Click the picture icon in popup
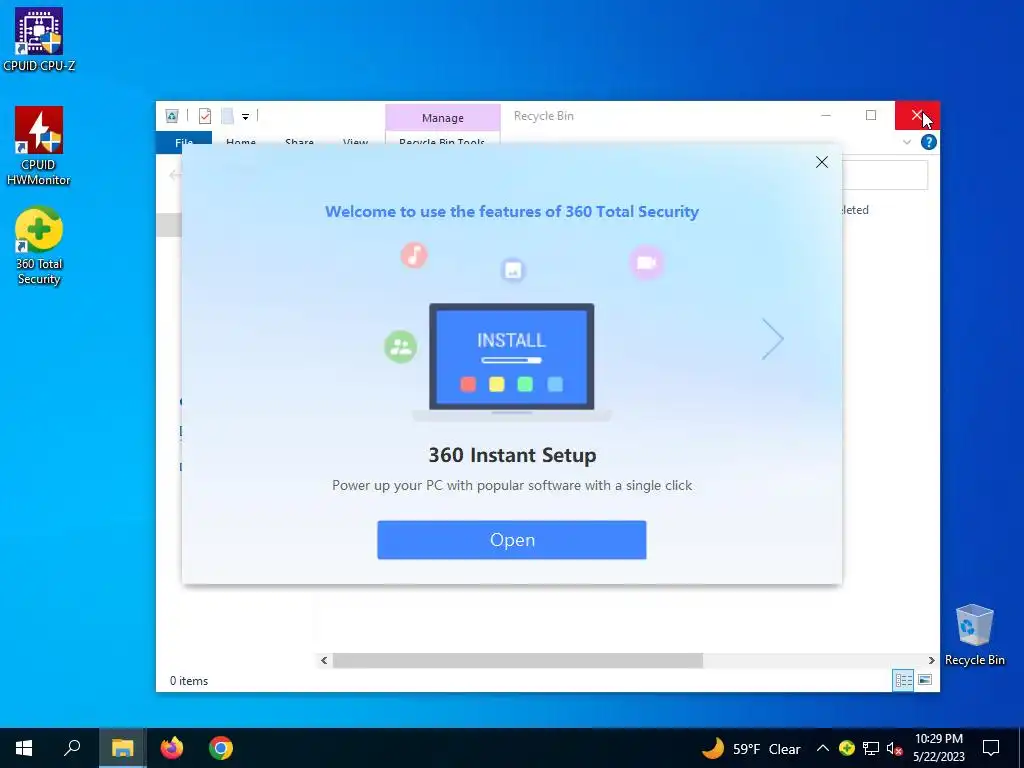This screenshot has height=768, width=1024. click(513, 270)
